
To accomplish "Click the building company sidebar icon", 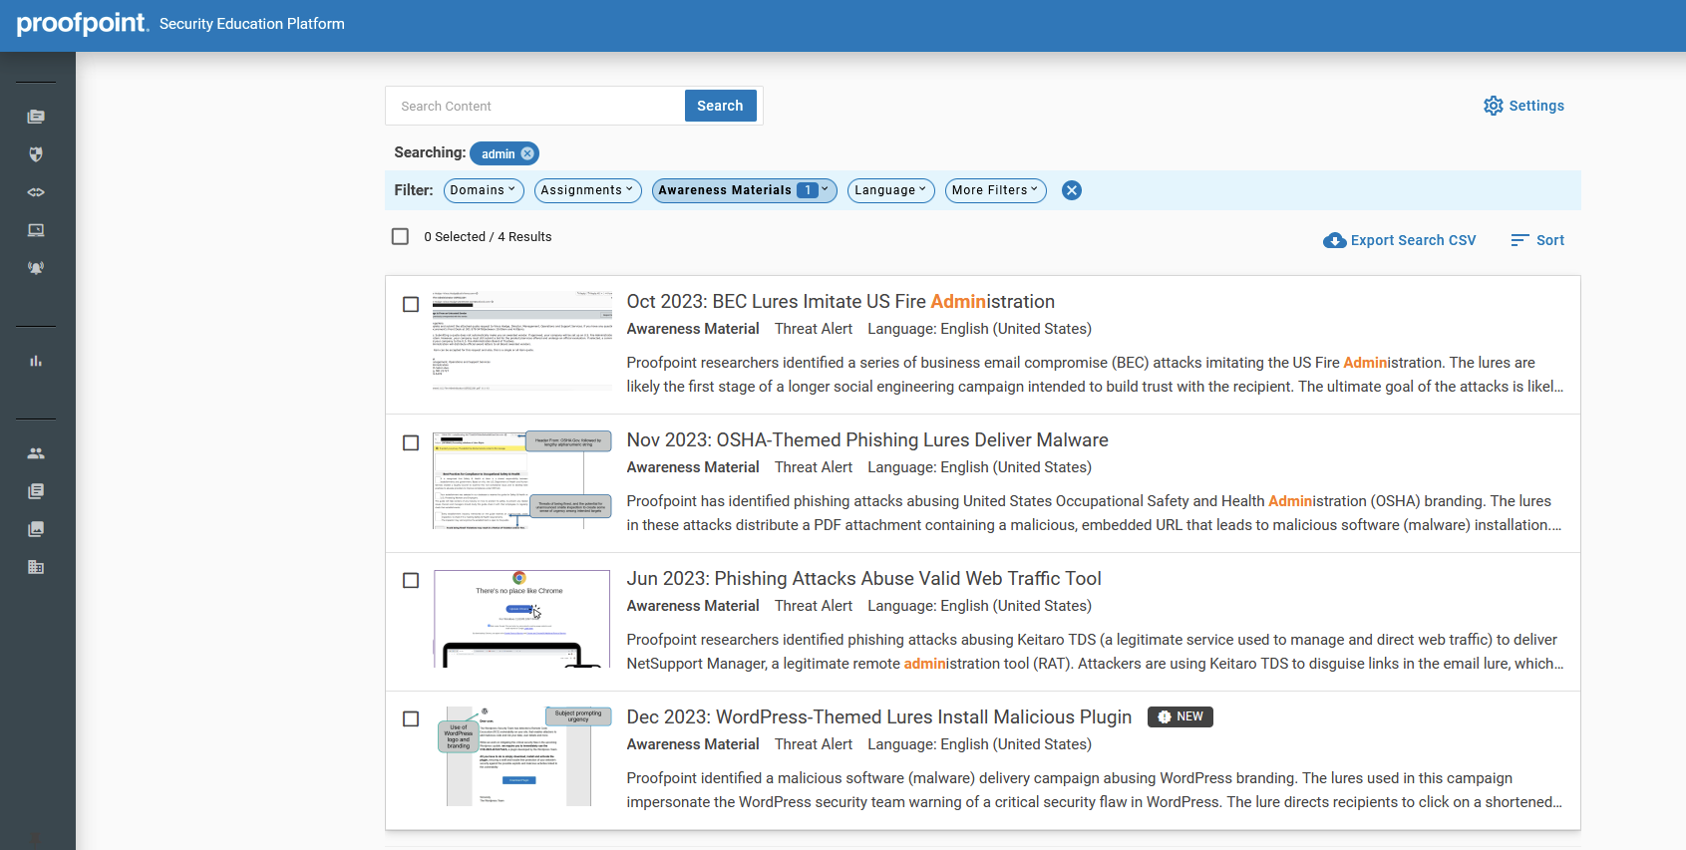I will (36, 567).
